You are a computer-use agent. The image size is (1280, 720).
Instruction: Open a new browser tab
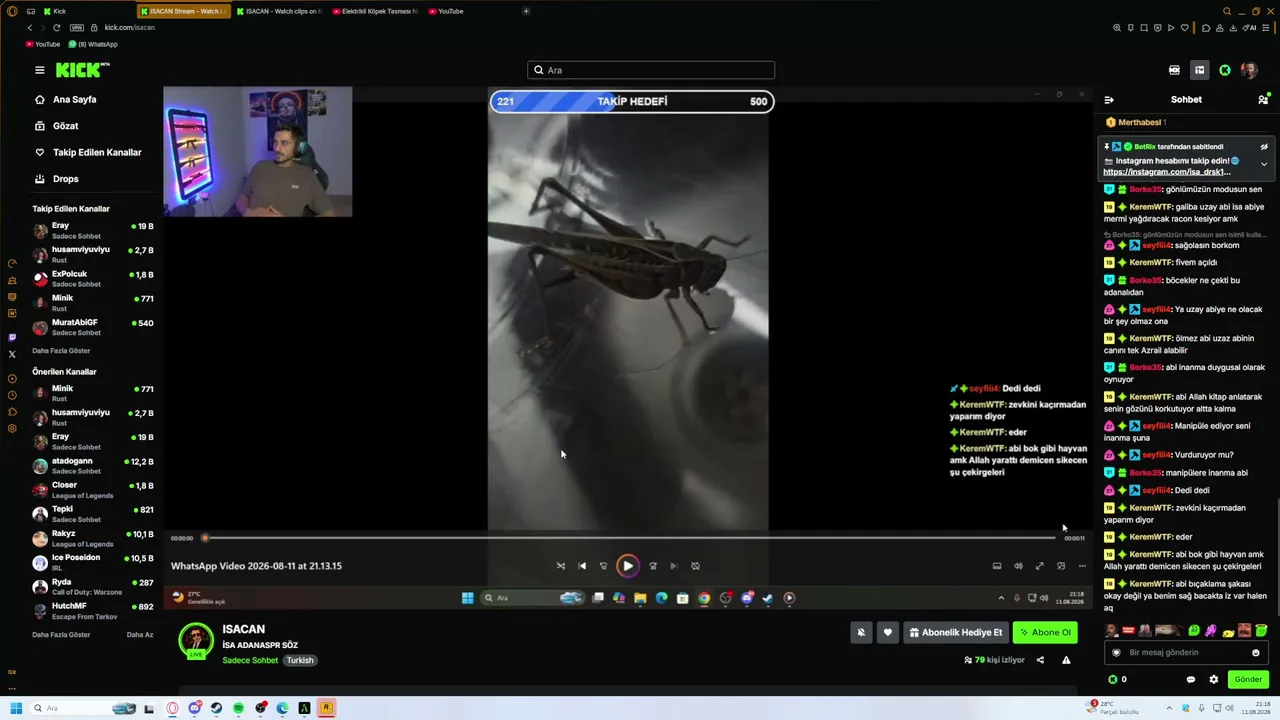pyautogui.click(x=526, y=11)
